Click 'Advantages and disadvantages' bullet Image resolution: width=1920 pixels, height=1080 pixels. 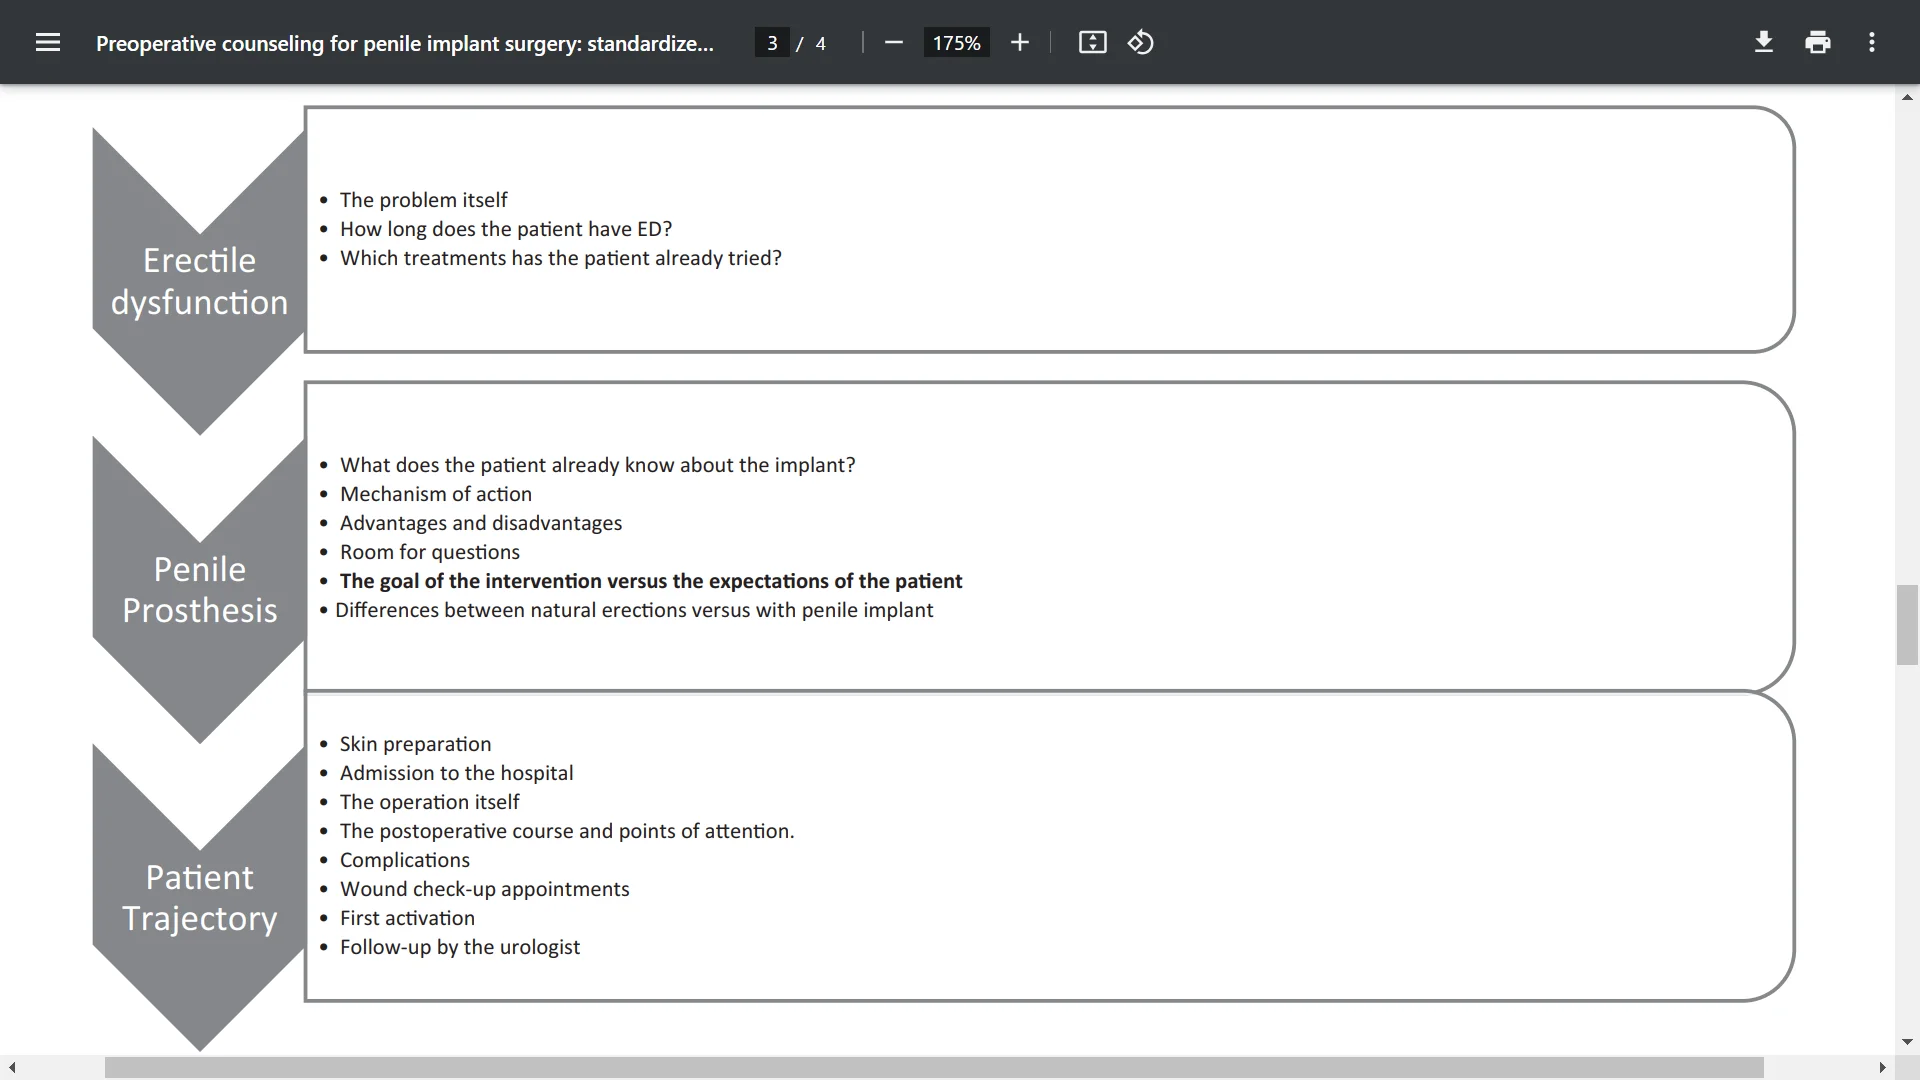(481, 523)
